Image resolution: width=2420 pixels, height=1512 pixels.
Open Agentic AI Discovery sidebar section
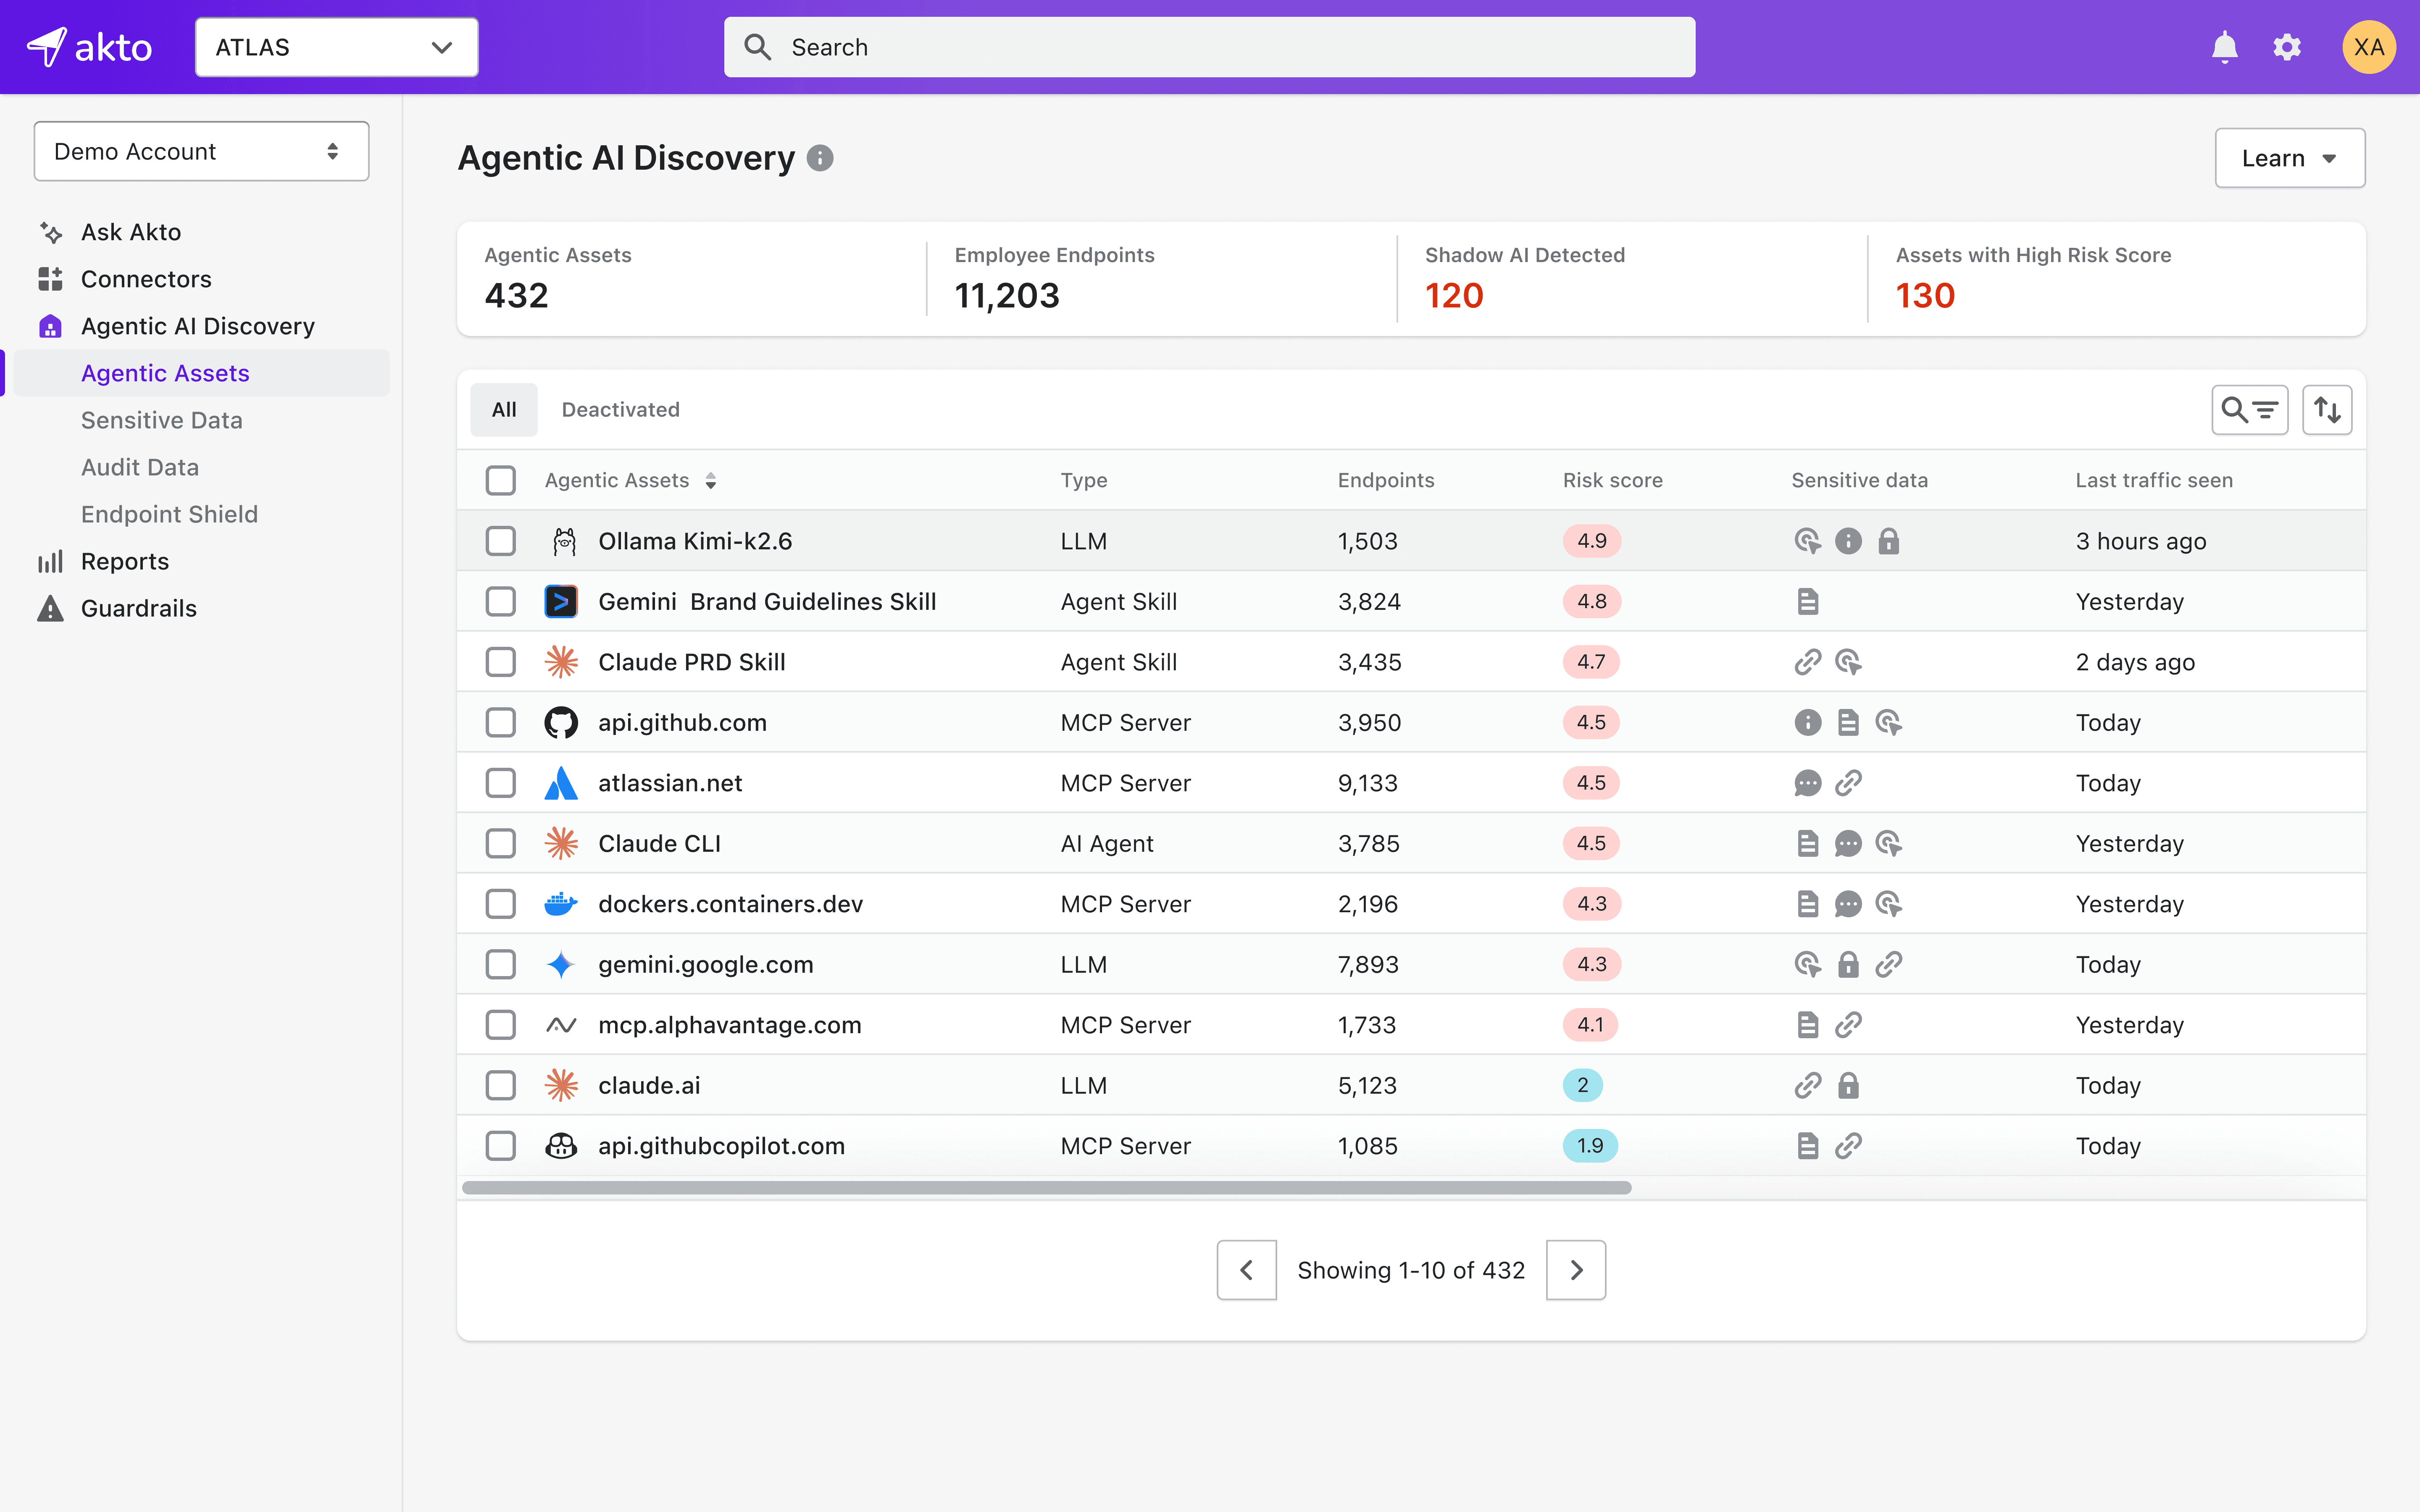click(x=197, y=327)
